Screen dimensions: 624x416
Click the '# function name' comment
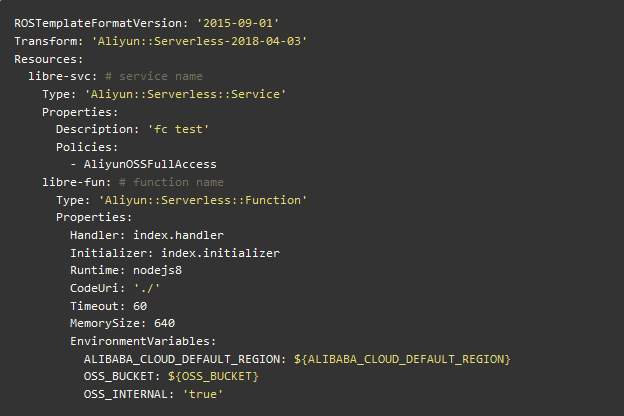click(x=174, y=182)
